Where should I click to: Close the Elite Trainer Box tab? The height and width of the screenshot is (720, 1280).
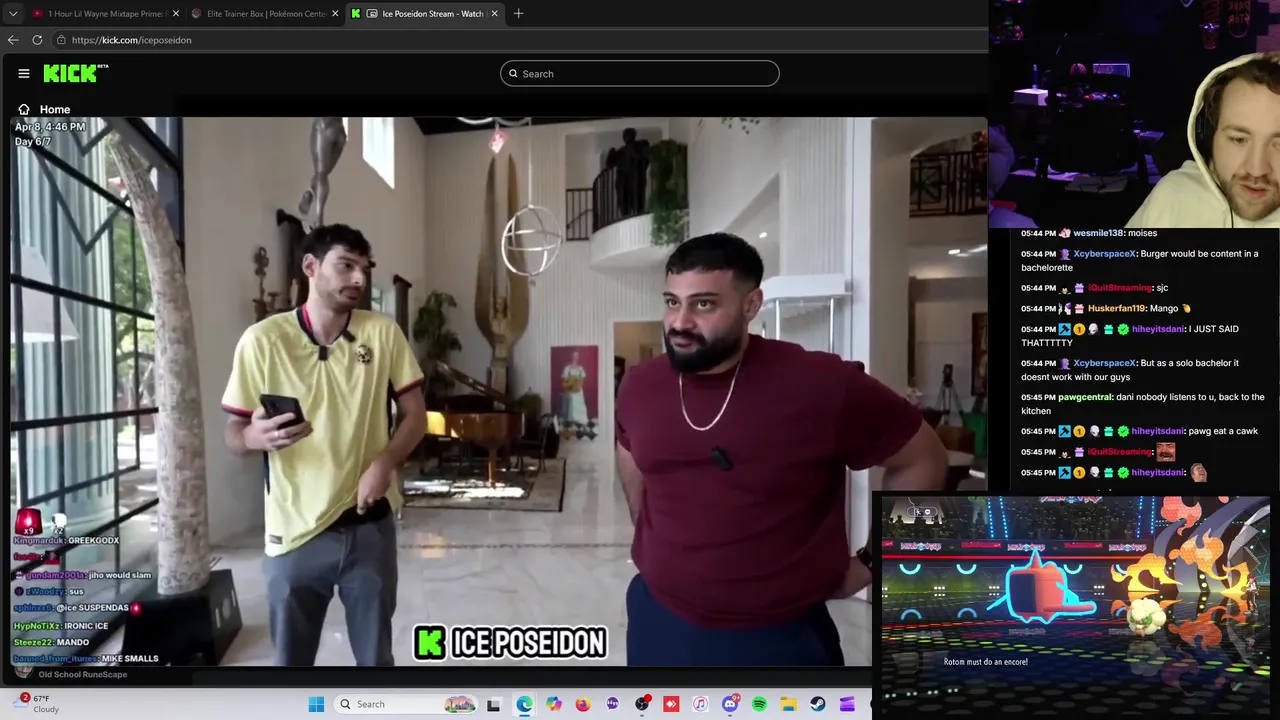pos(335,14)
